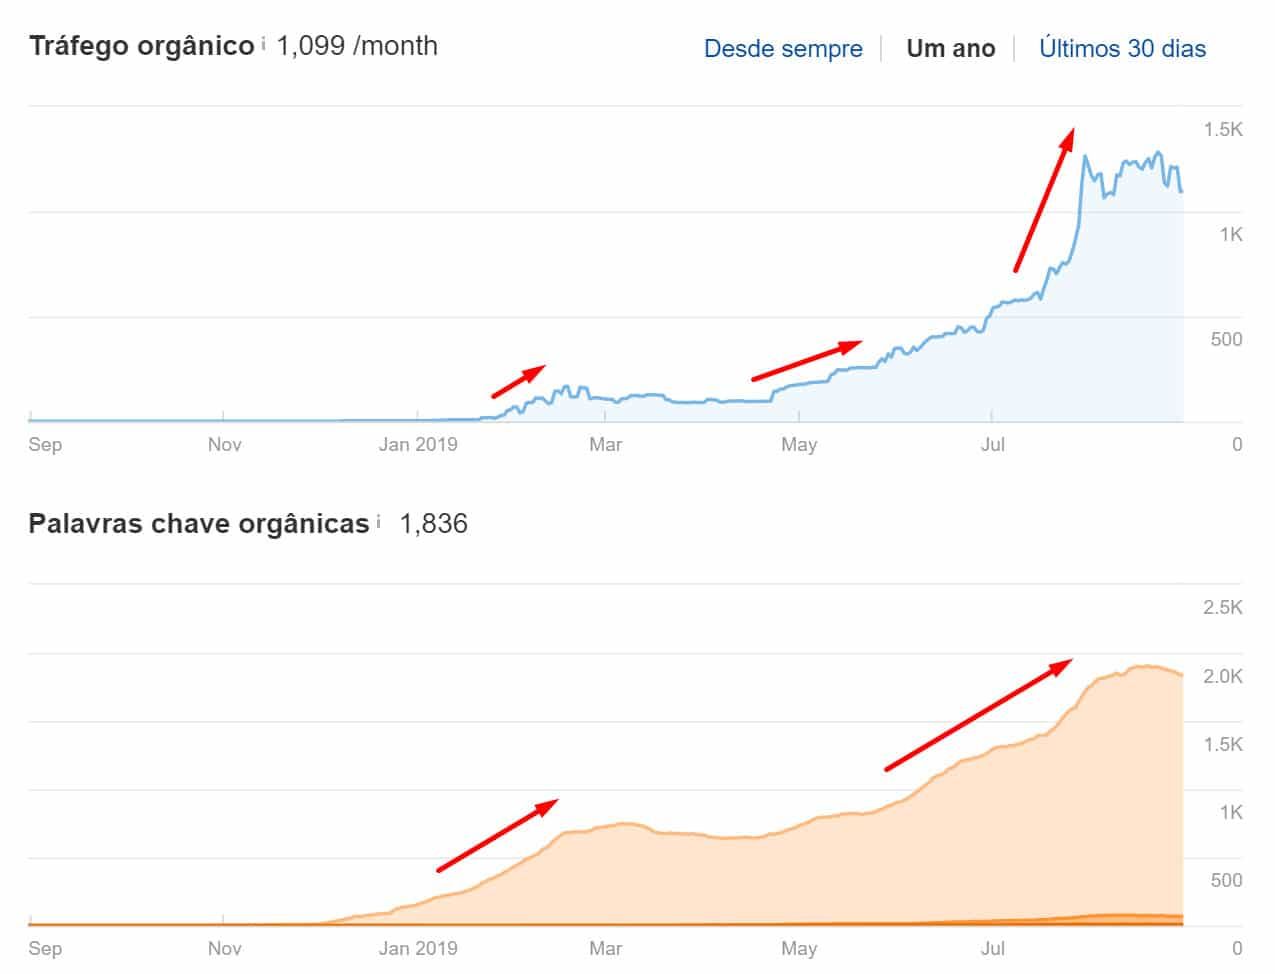Image resolution: width=1275 pixels, height=974 pixels.
Task: Select the Um ano time range
Action: tap(950, 49)
